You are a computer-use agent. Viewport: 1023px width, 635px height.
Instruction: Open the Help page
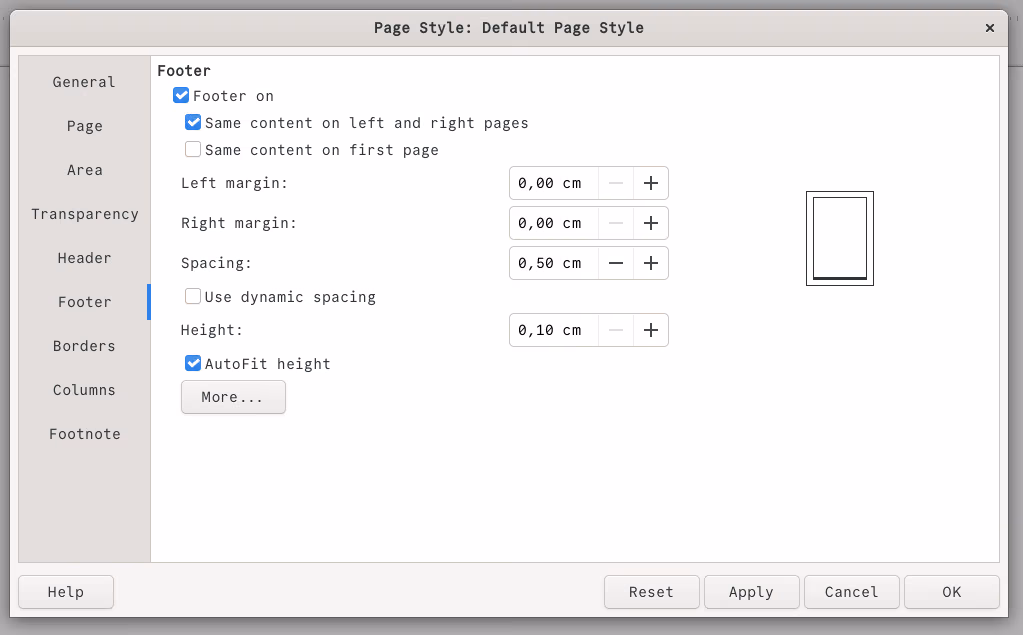(x=65, y=591)
